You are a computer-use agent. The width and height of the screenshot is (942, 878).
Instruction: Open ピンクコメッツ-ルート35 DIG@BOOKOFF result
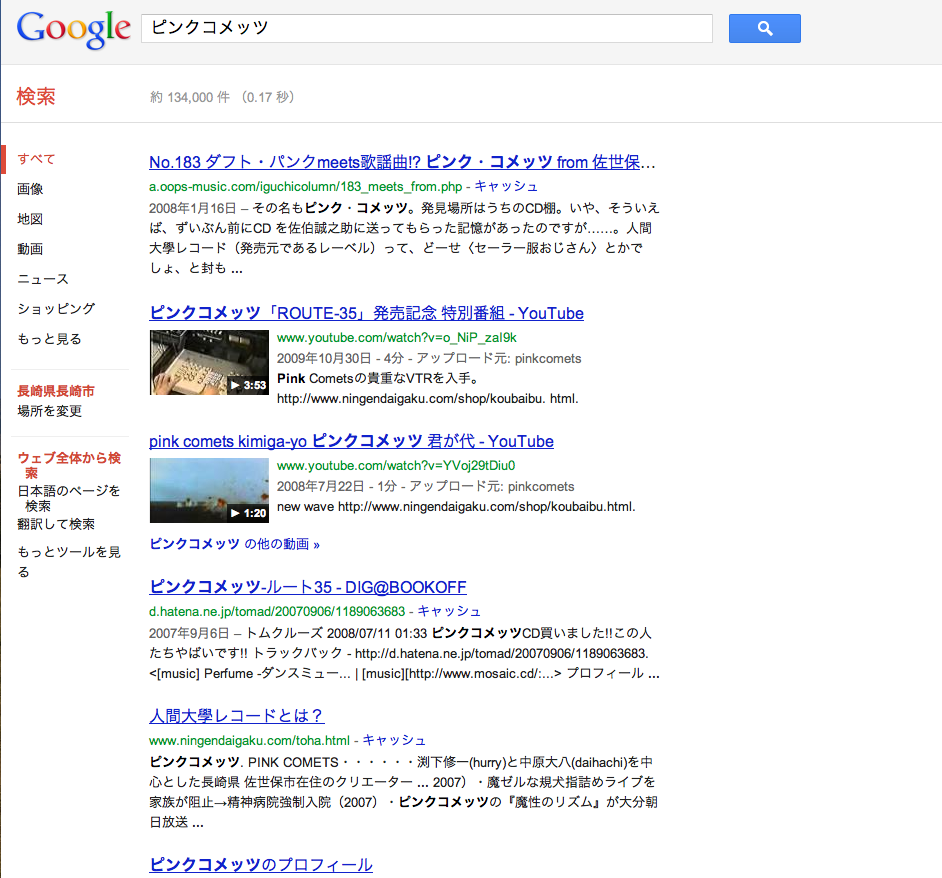coord(308,587)
